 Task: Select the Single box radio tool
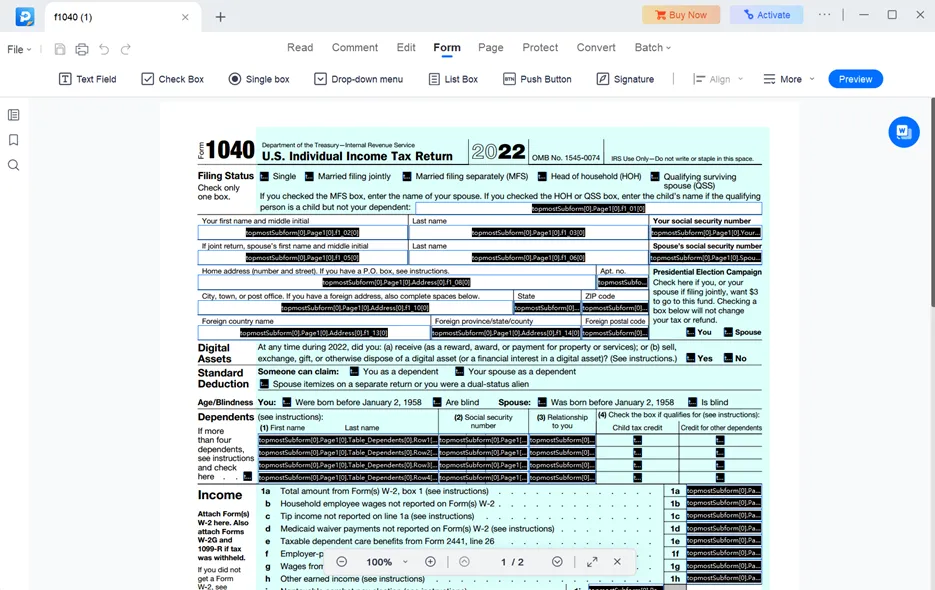pyautogui.click(x=259, y=78)
